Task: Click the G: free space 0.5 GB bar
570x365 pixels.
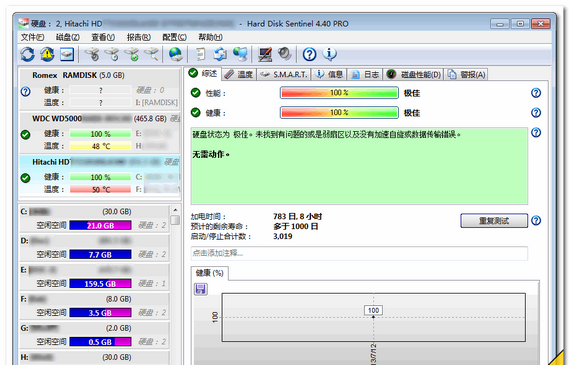Action: click(100, 342)
